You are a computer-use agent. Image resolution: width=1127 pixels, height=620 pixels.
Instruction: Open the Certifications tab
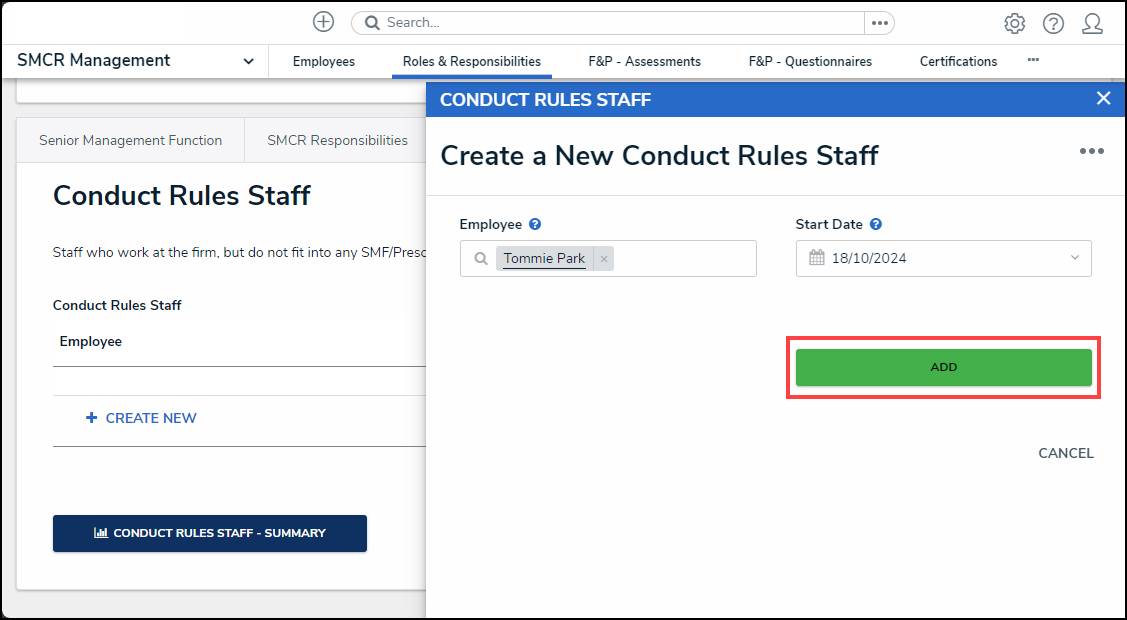[x=958, y=61]
